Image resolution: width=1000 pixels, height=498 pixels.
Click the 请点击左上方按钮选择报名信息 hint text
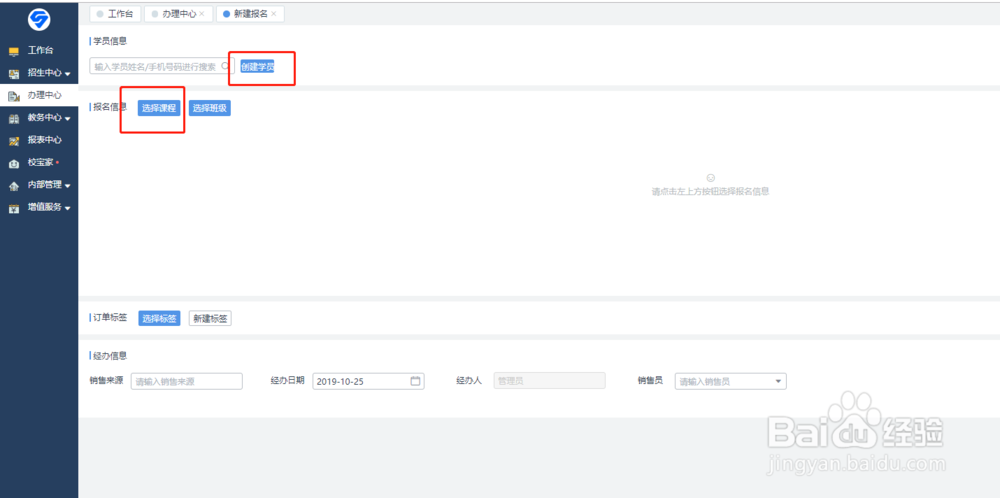pyautogui.click(x=710, y=191)
